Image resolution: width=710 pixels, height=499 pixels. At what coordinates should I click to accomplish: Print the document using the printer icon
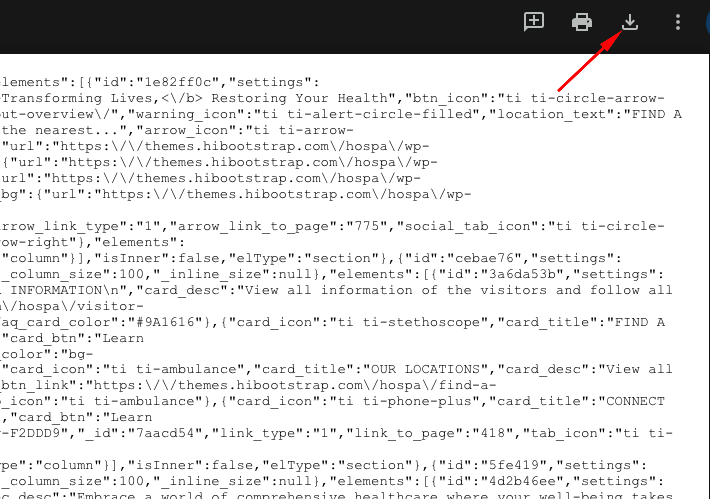click(582, 22)
